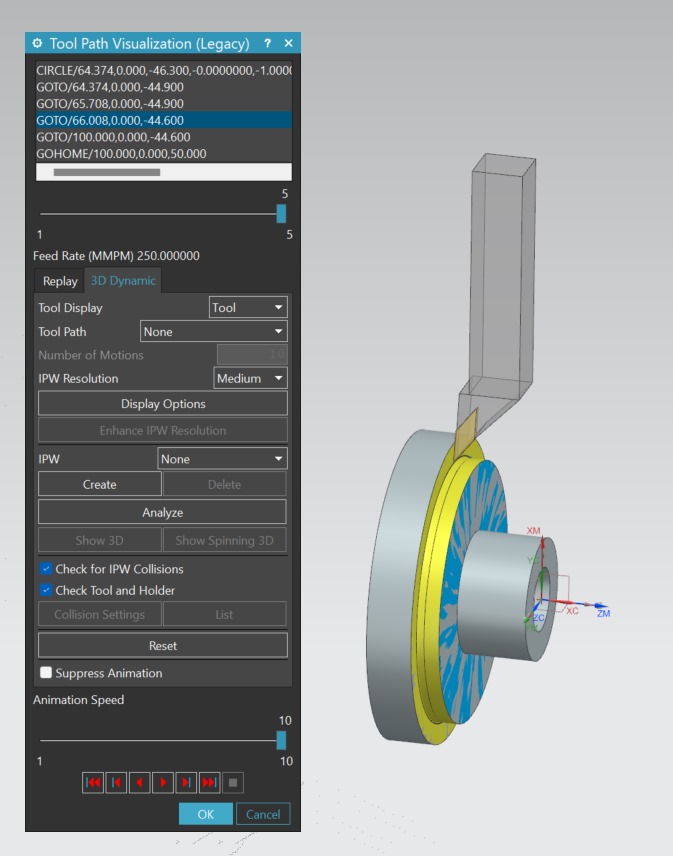673x856 pixels.
Task: Click the Animation Speed slider handle
Action: point(281,740)
